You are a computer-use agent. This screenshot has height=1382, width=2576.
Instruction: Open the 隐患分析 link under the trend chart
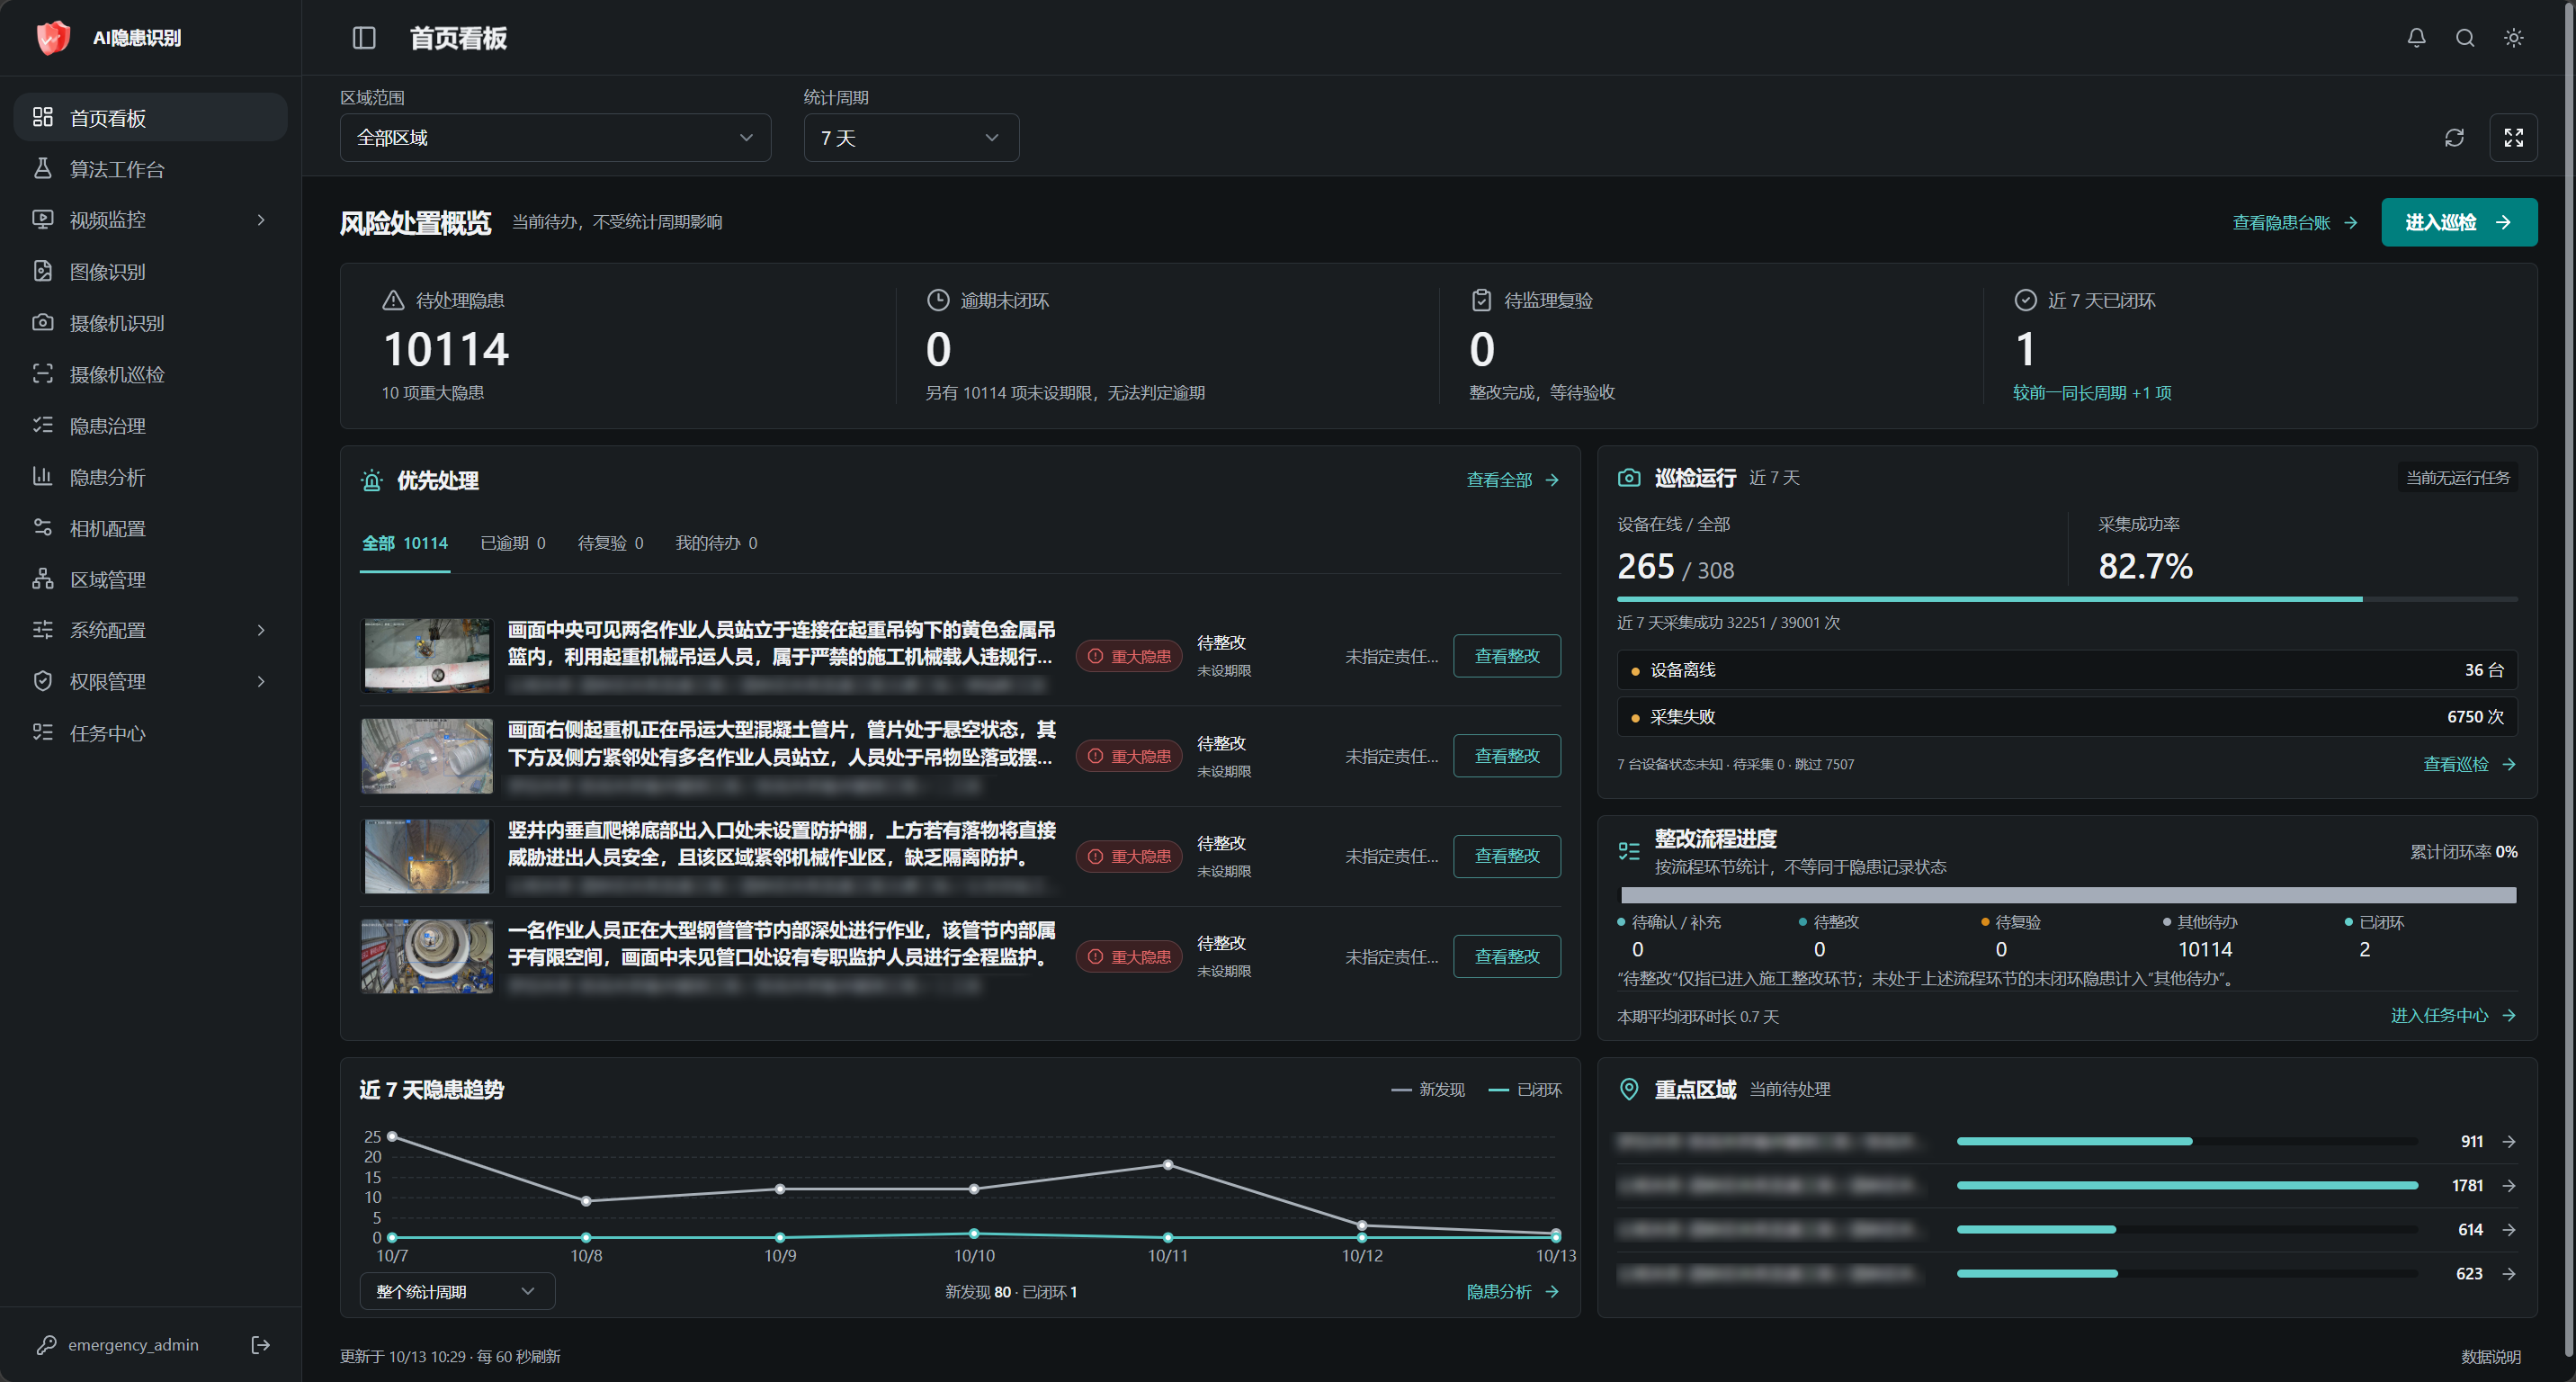pyautogui.click(x=1512, y=1291)
